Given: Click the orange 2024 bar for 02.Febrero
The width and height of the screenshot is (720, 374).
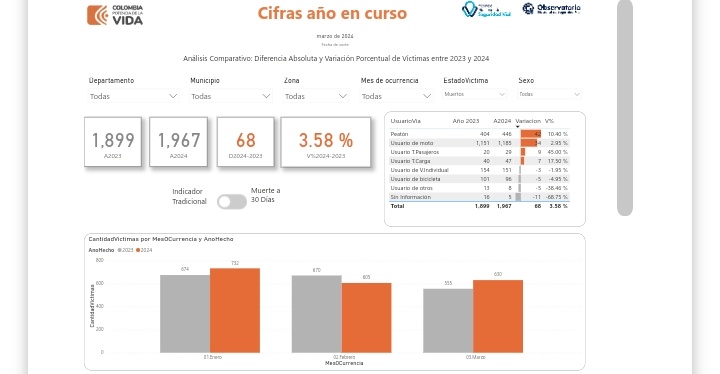Looking at the screenshot, I should pos(366,318).
